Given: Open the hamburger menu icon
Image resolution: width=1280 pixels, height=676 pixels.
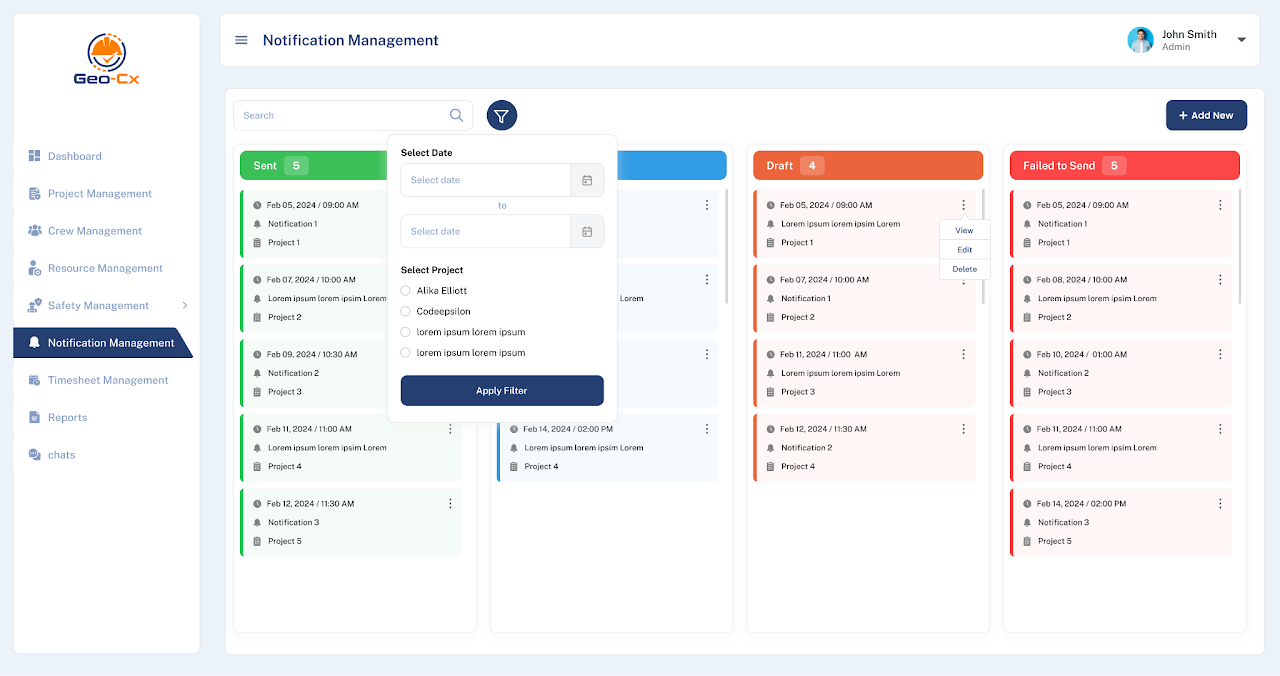Looking at the screenshot, I should (x=241, y=40).
